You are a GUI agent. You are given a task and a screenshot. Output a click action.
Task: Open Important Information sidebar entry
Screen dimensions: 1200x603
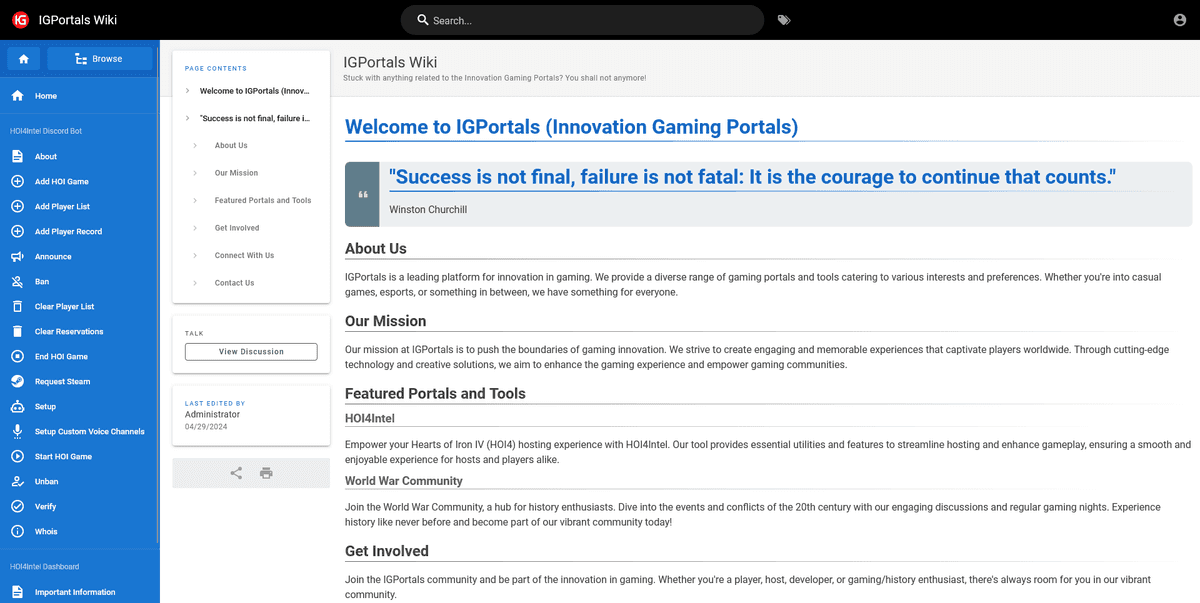pos(79,592)
